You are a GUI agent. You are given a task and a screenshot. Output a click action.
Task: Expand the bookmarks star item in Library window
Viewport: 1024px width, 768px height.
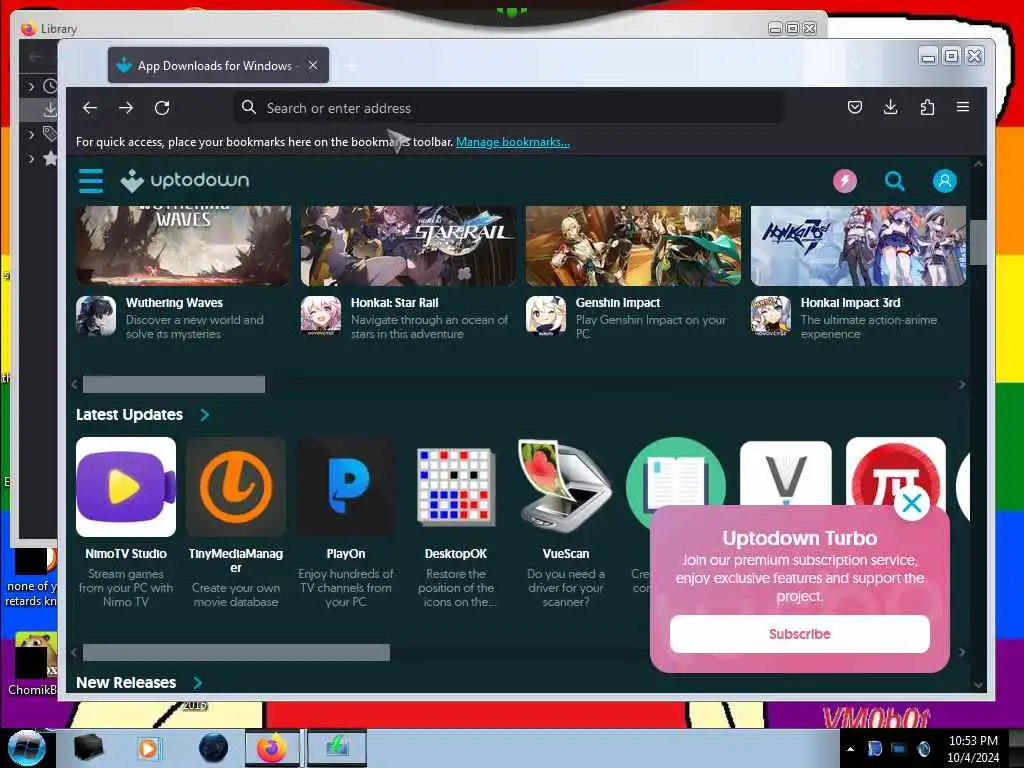[x=31, y=158]
